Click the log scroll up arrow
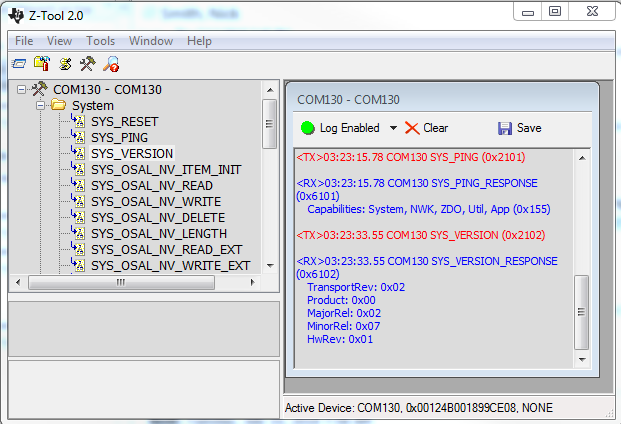 (582, 158)
